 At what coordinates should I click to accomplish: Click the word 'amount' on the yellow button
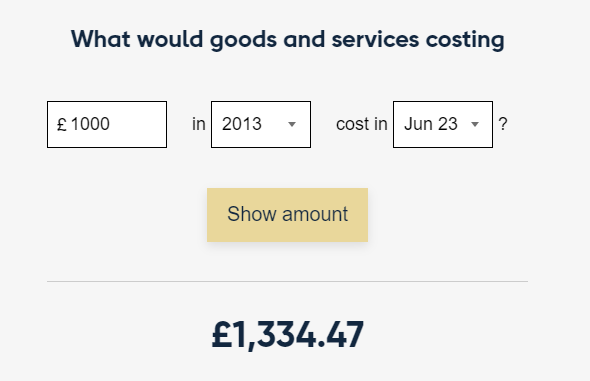pyautogui.click(x=315, y=214)
